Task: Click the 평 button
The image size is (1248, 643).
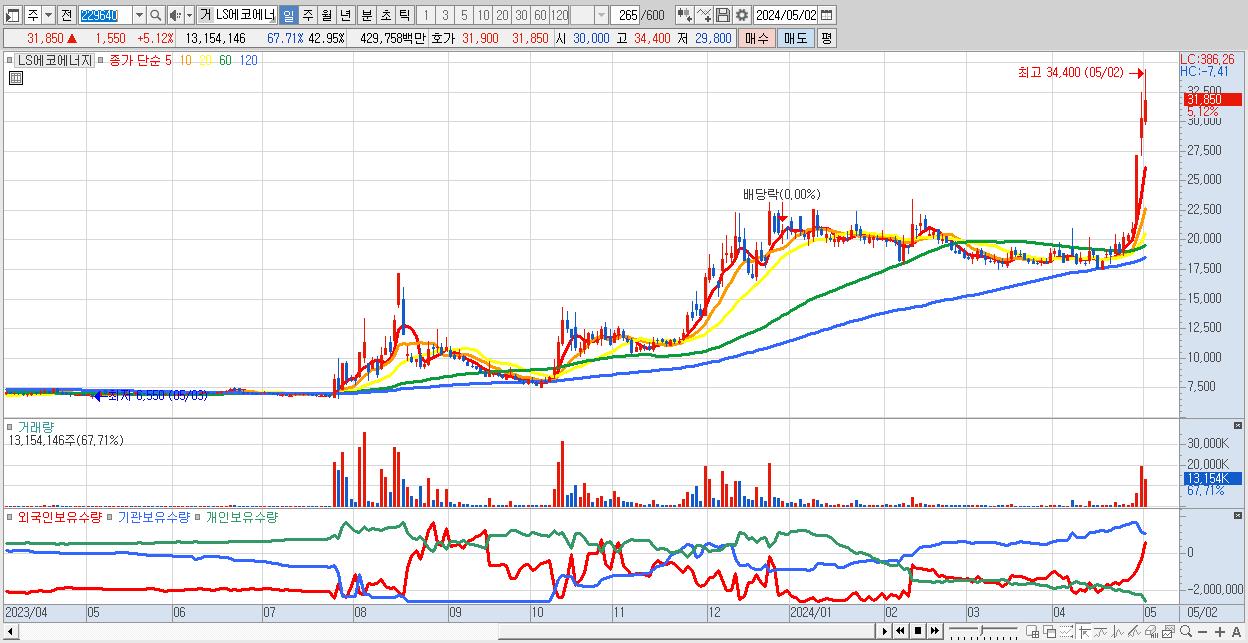Action: [x=826, y=38]
